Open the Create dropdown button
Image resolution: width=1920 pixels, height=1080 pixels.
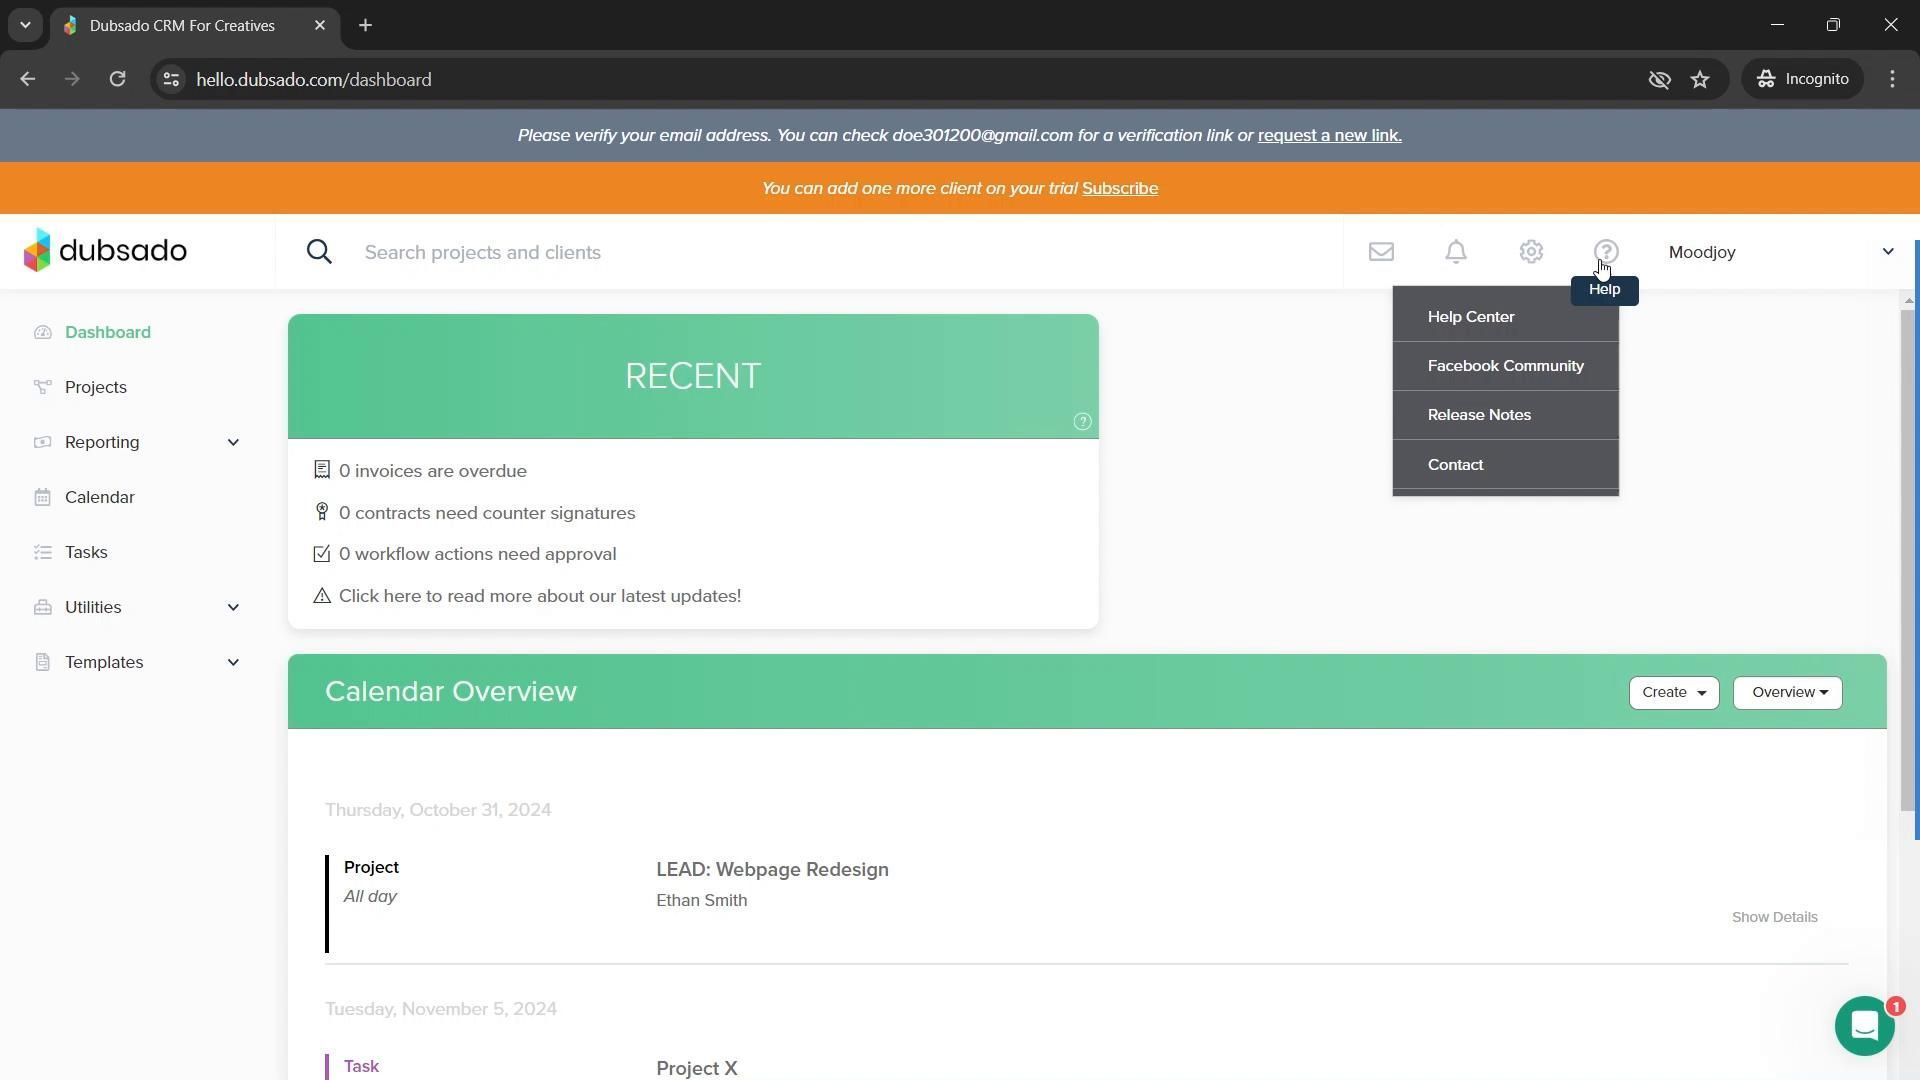click(1673, 692)
